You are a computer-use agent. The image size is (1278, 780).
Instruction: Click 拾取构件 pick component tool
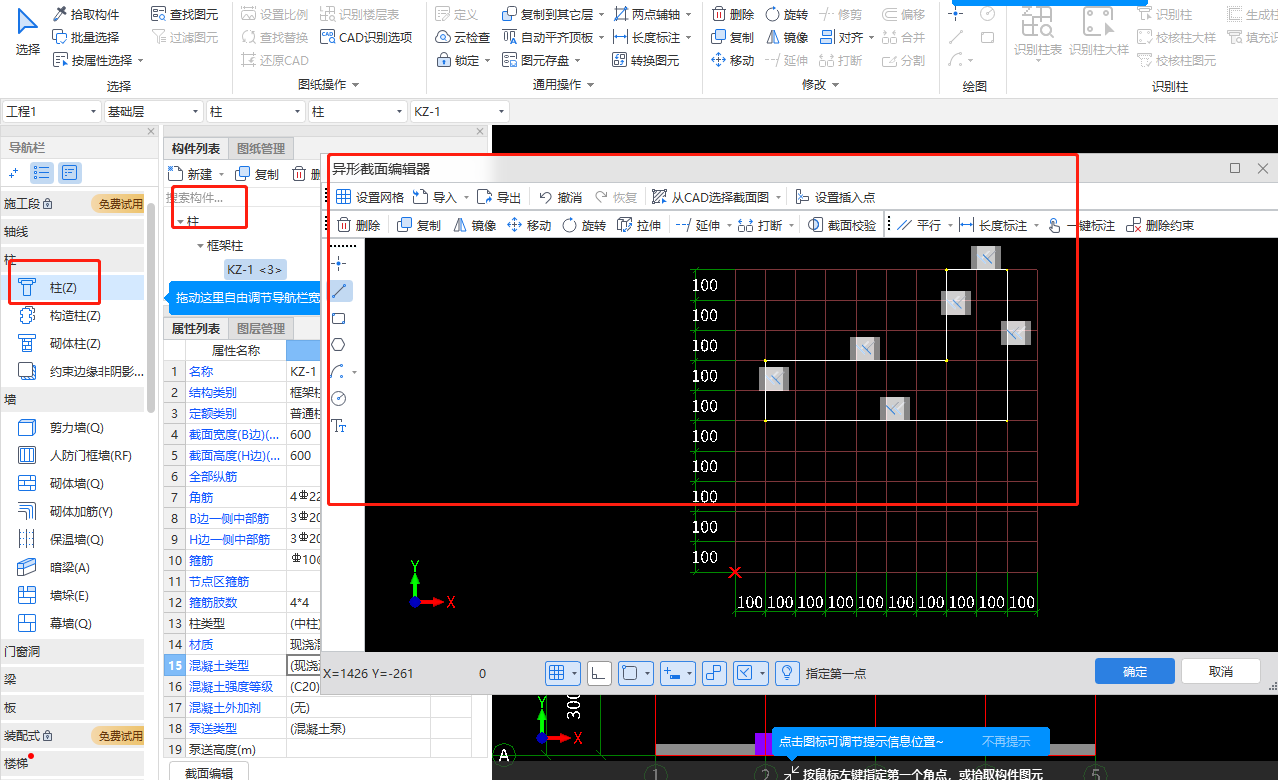(x=86, y=14)
